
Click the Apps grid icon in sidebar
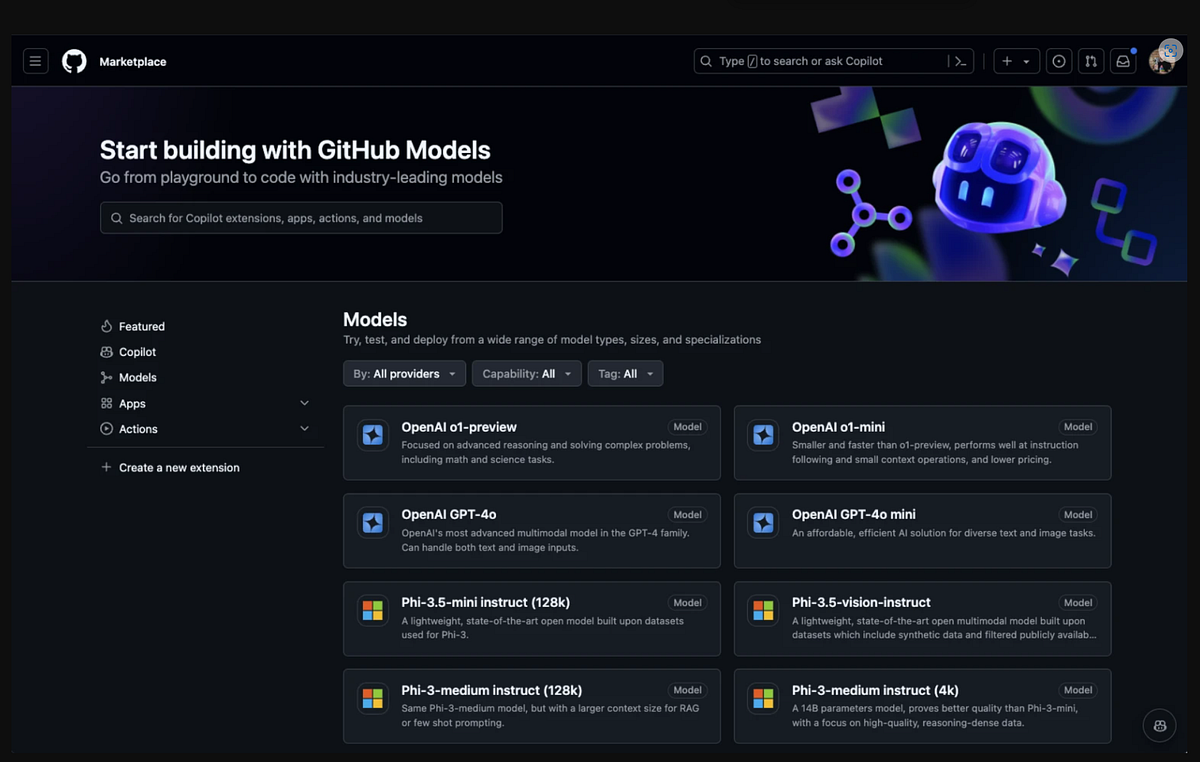tap(106, 403)
